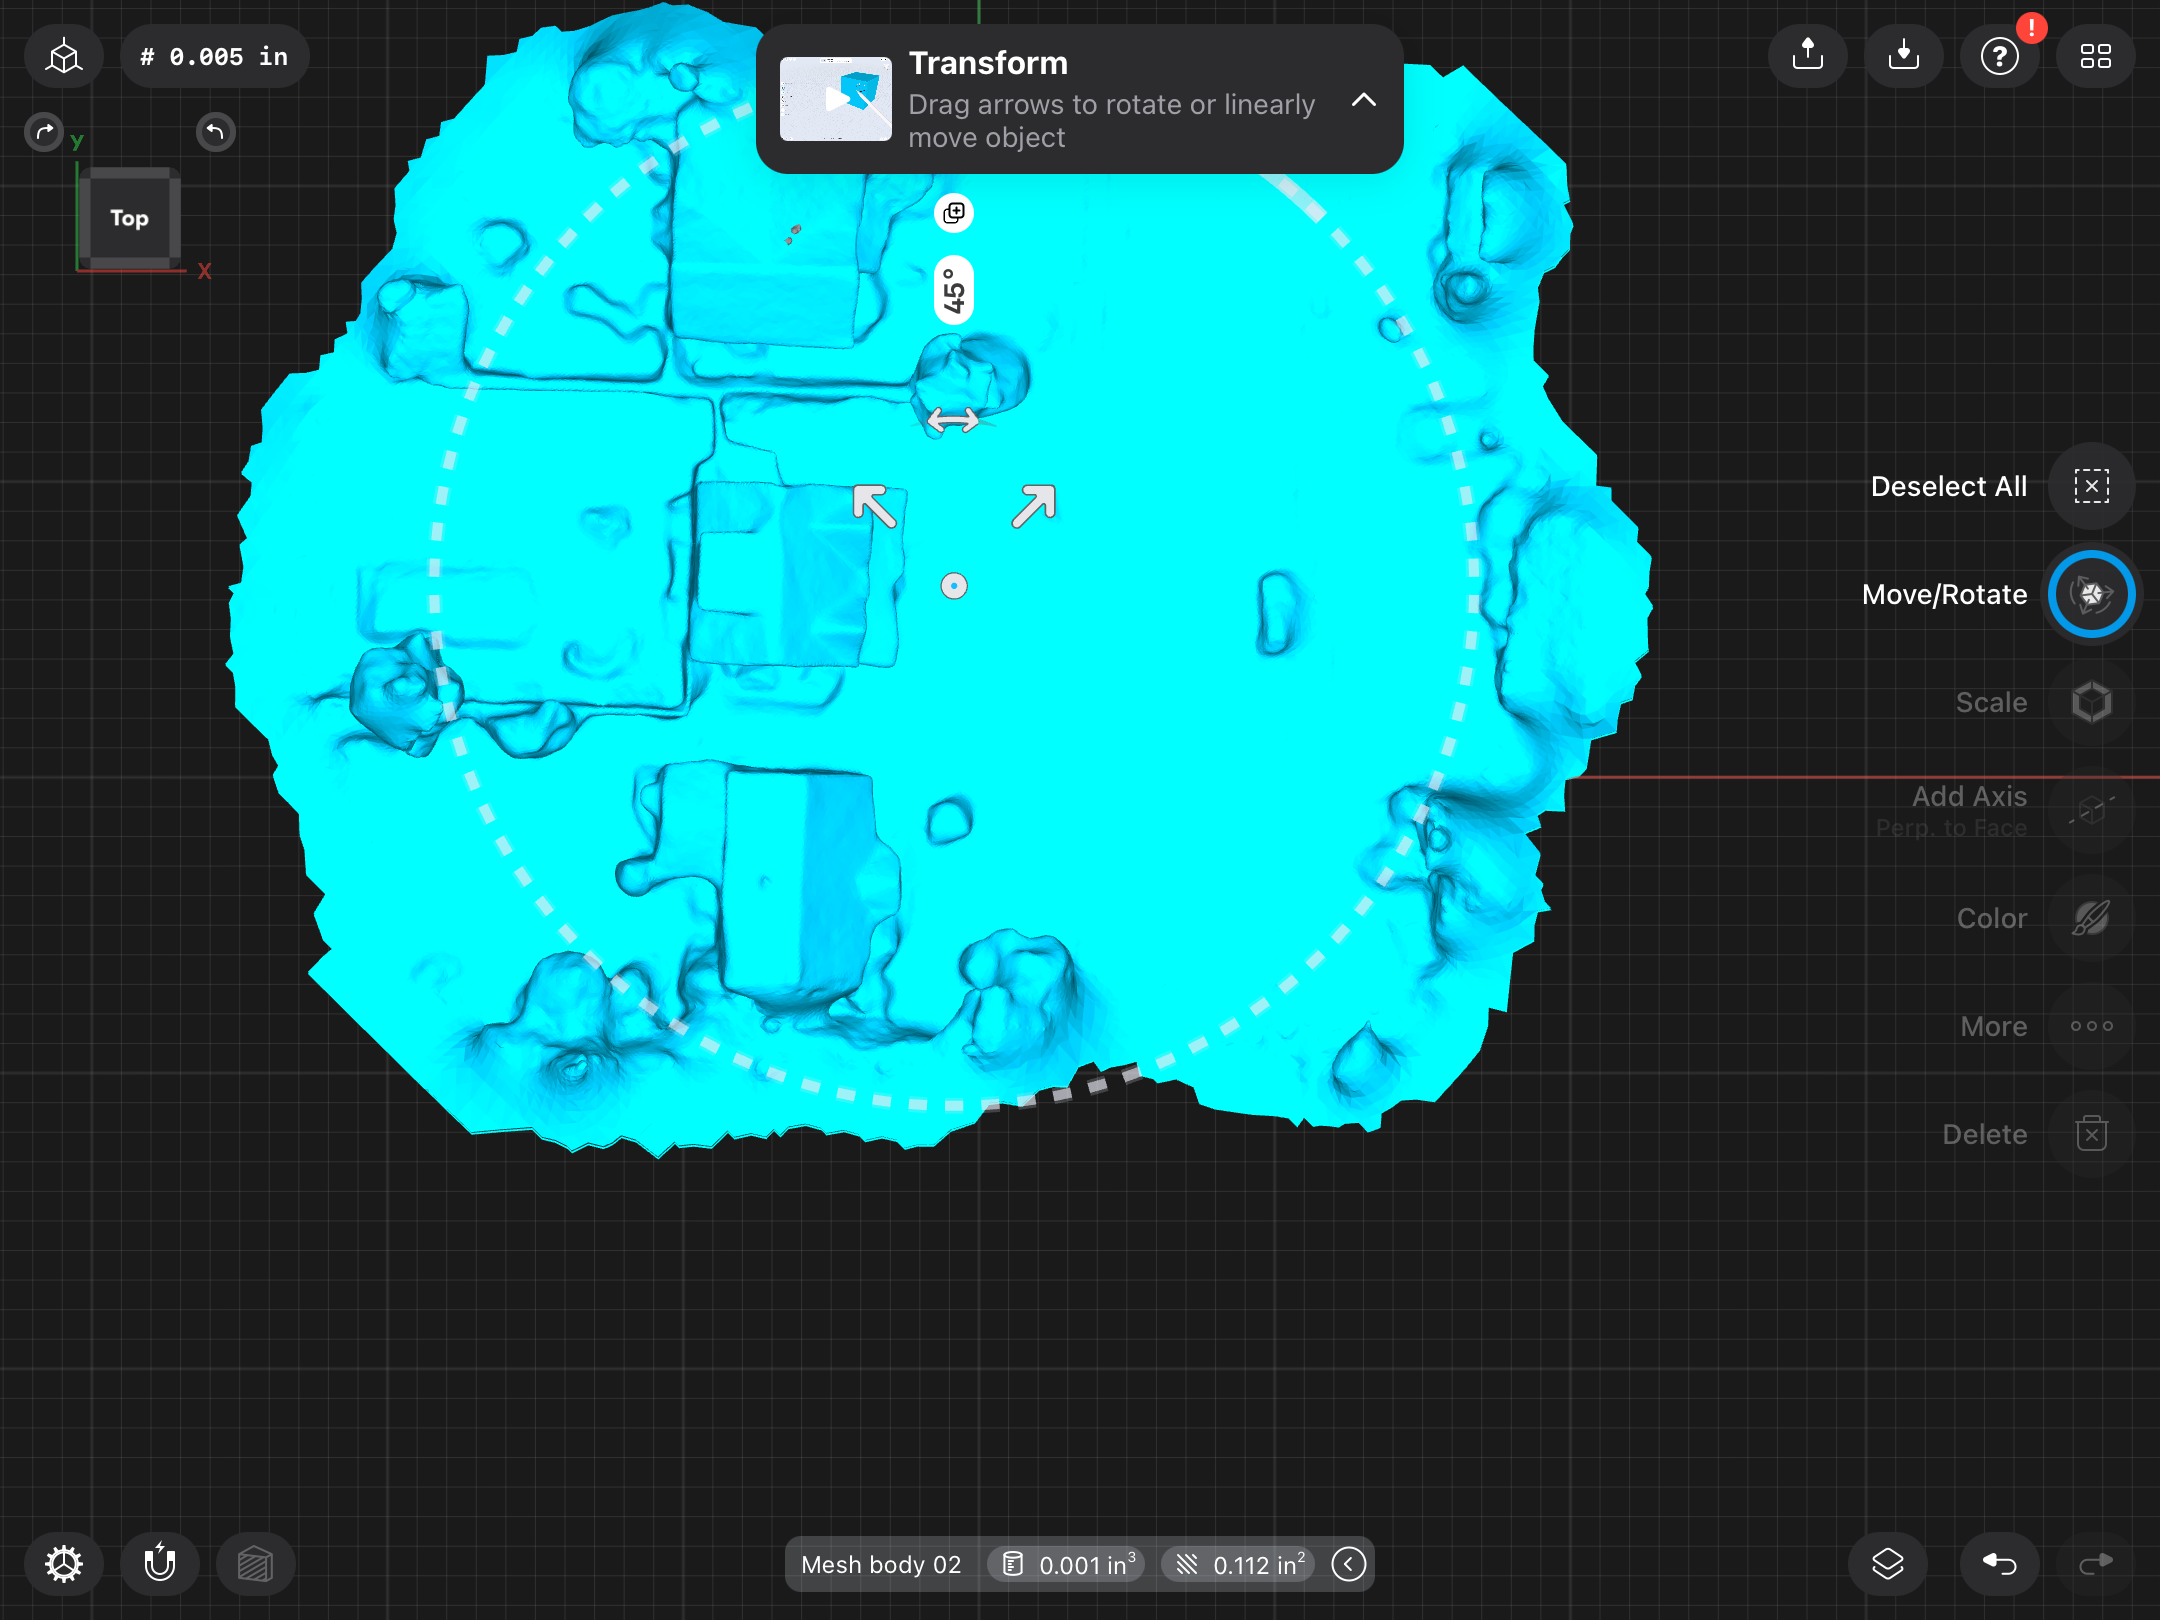The height and width of the screenshot is (1620, 2160).
Task: Click the export share icon
Action: [x=1807, y=56]
